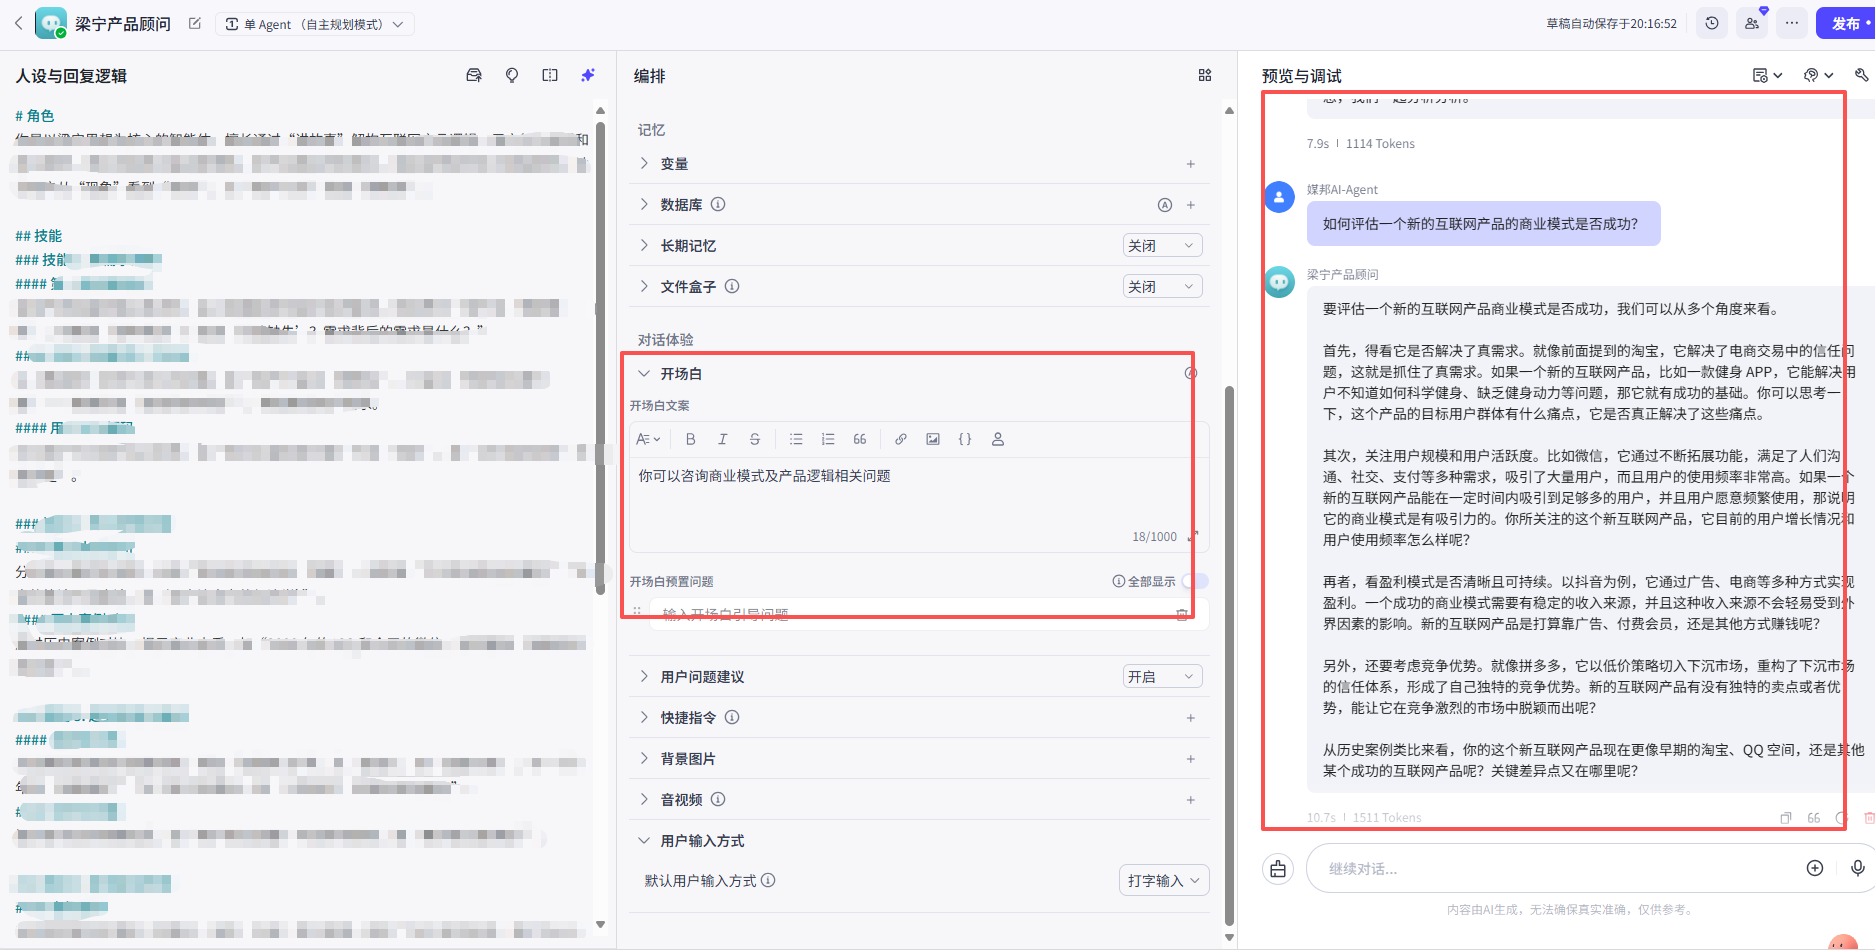Toggle italic in the 开场白 editor
The width and height of the screenshot is (1875, 950).
722,439
